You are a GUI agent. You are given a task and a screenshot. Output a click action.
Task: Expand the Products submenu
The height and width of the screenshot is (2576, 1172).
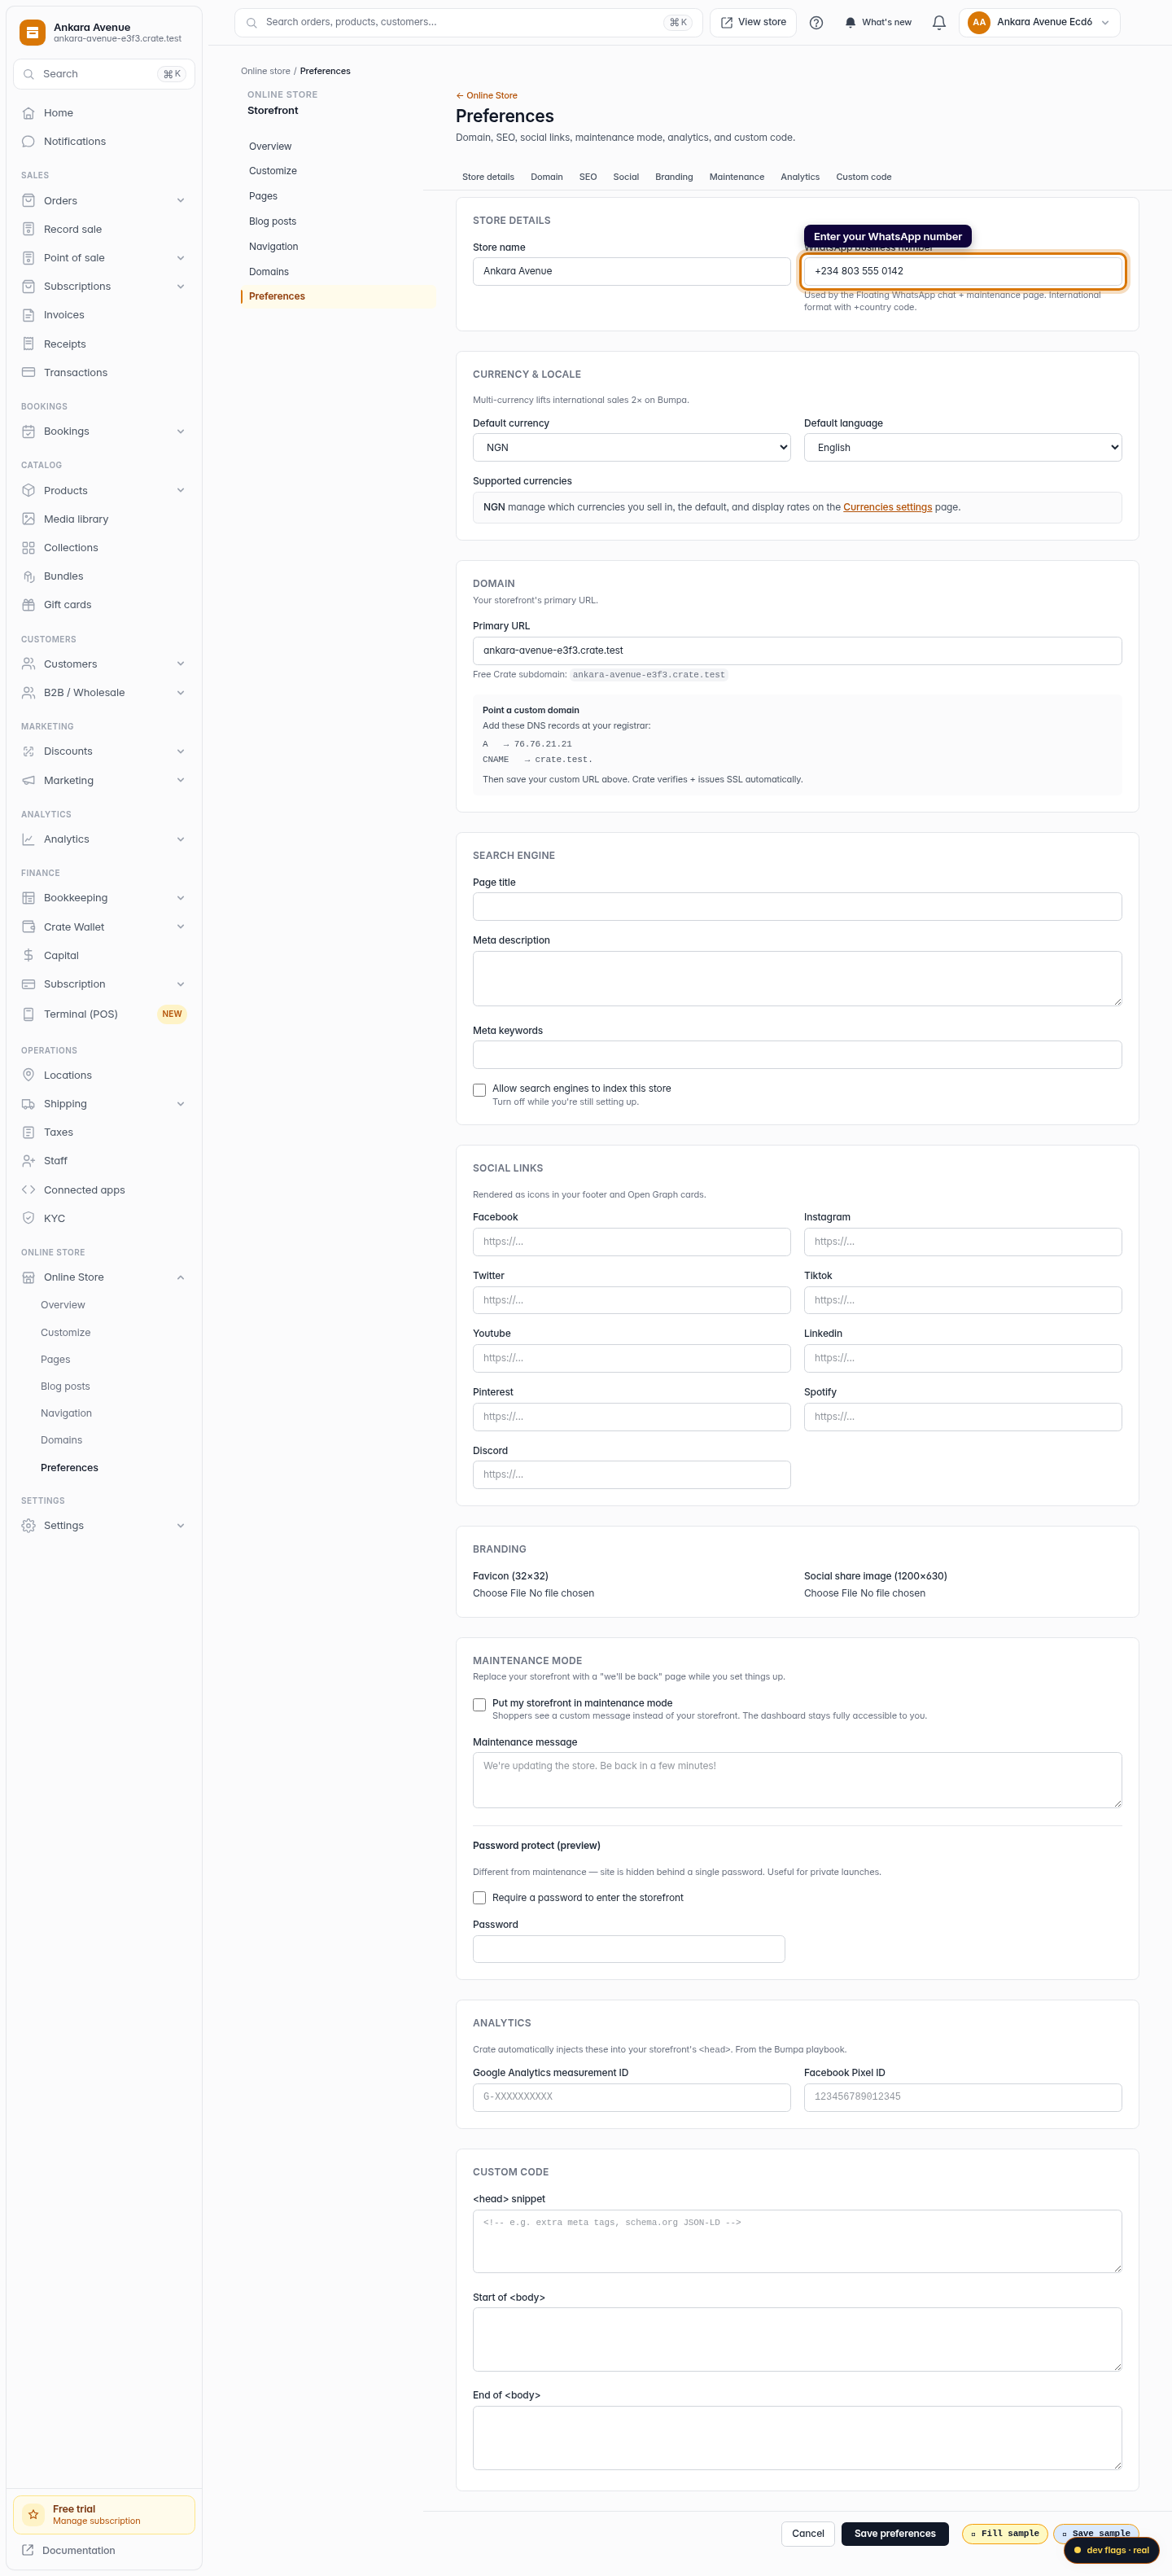tap(181, 491)
